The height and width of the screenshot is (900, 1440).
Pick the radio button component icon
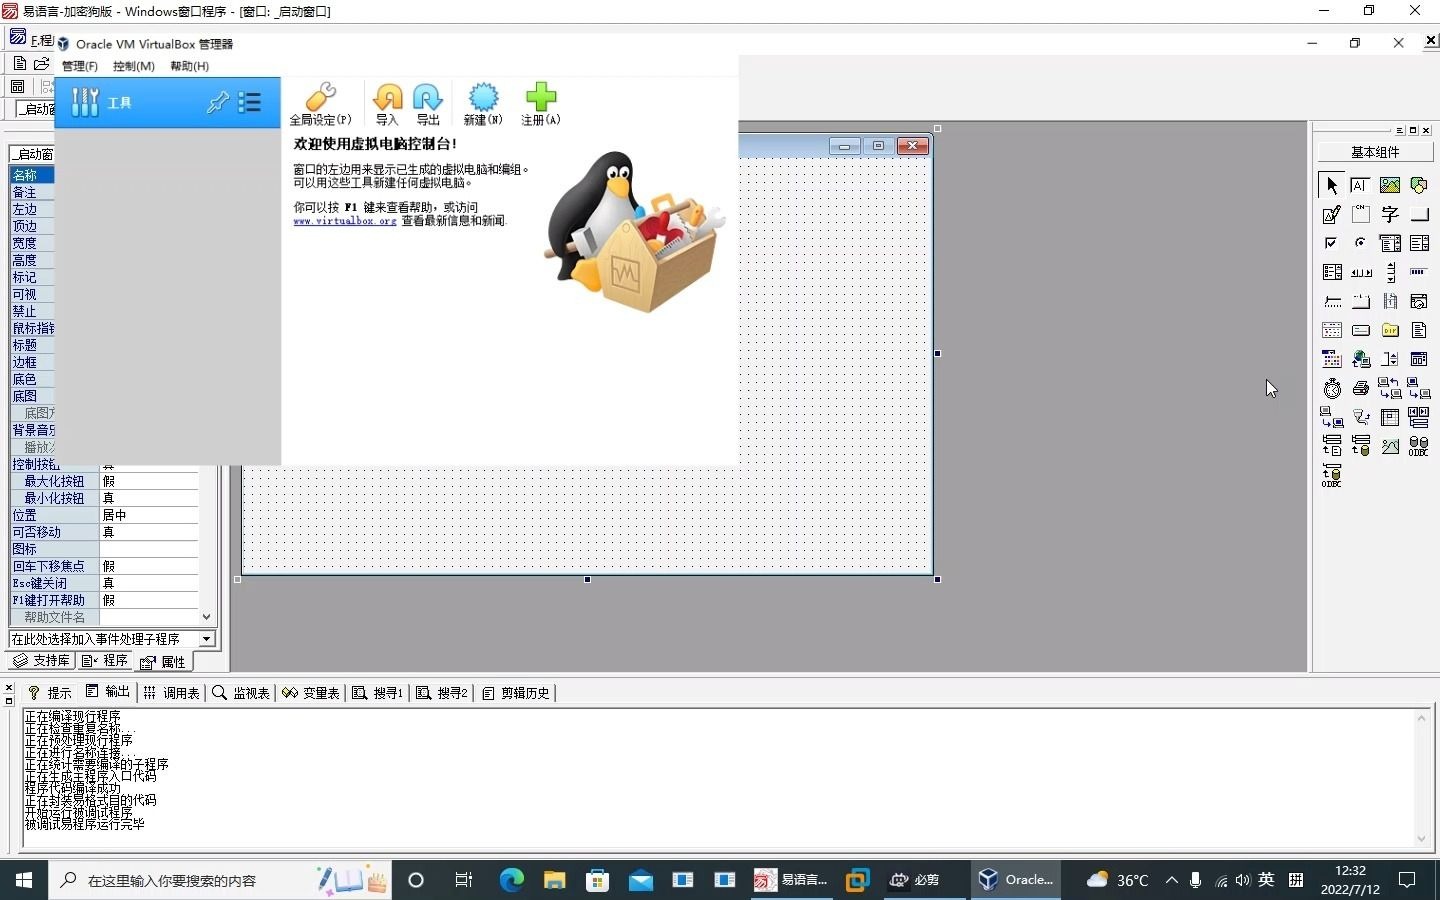tap(1360, 243)
